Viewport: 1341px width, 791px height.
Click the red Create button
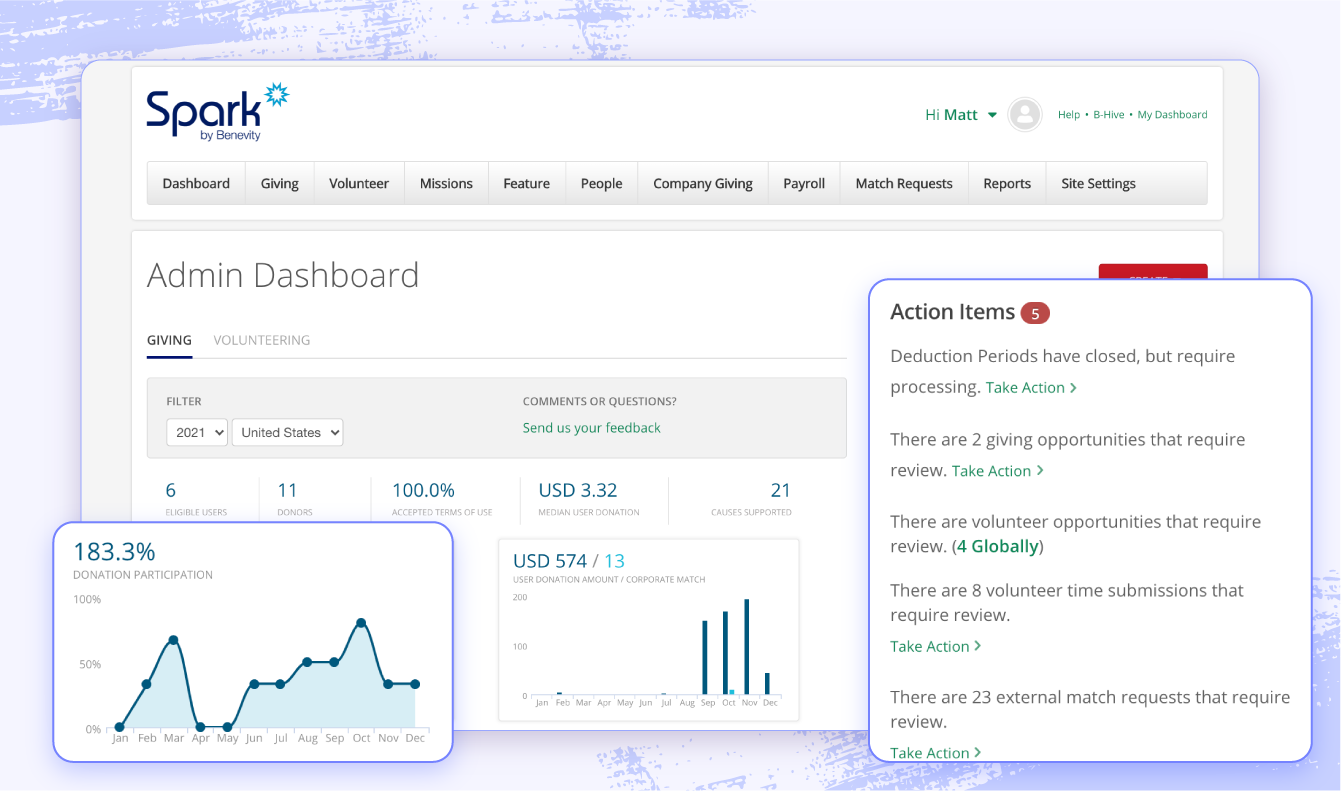(1153, 272)
